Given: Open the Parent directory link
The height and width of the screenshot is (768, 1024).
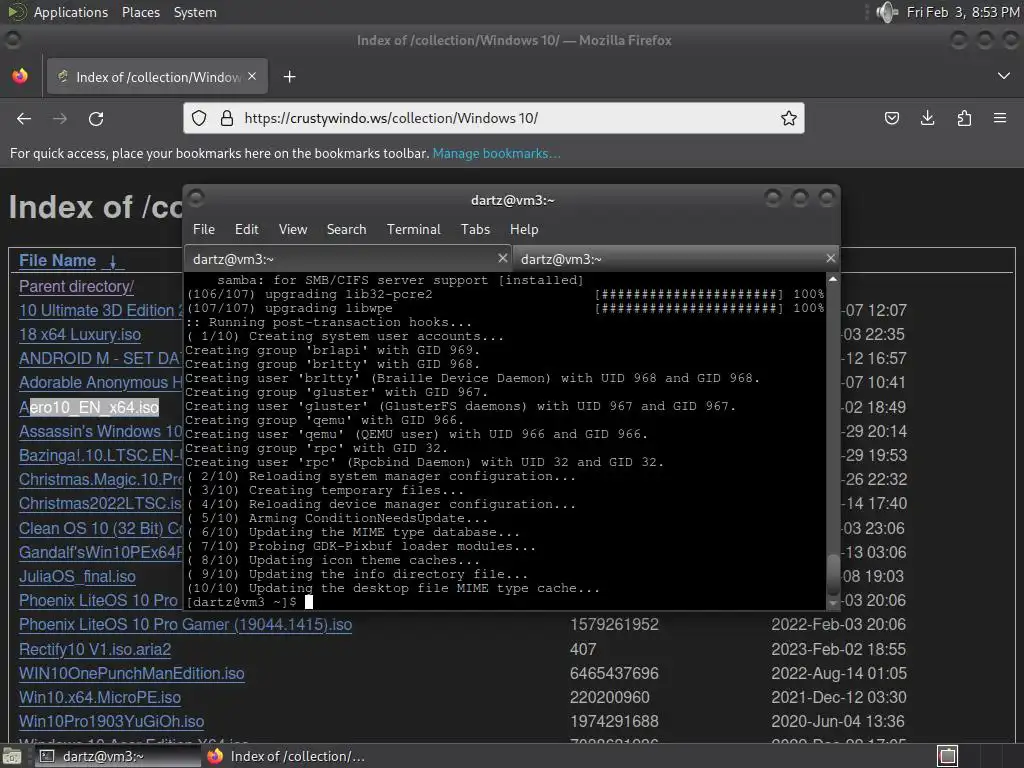Looking at the screenshot, I should tap(76, 287).
